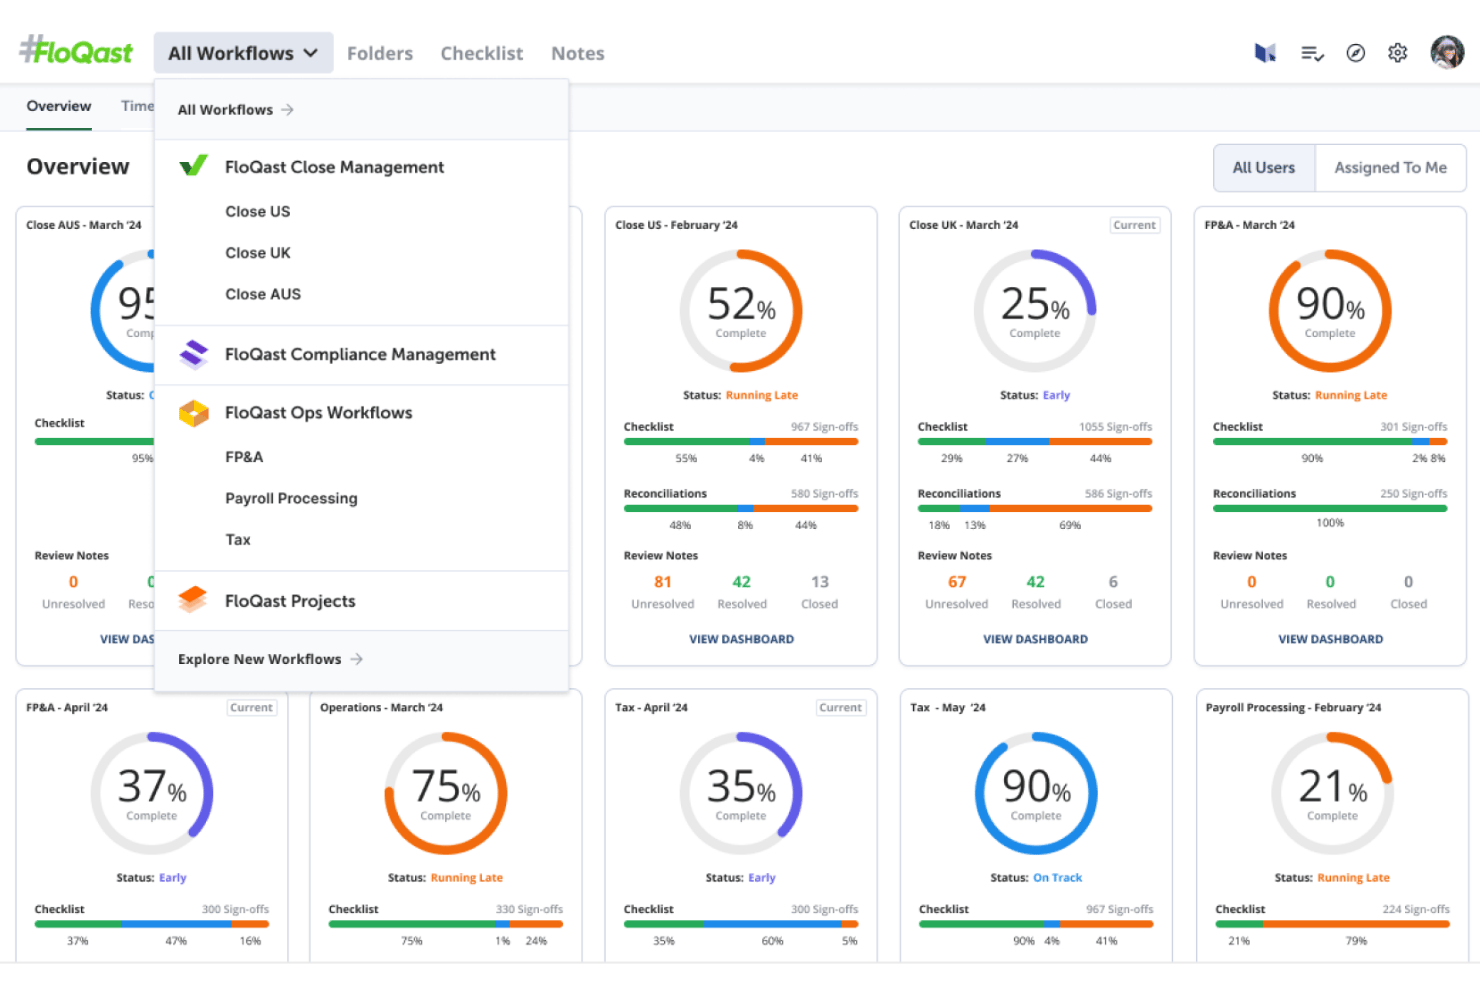The image size is (1480, 987).
Task: Click Close US February 52% progress ring
Action: [741, 311]
